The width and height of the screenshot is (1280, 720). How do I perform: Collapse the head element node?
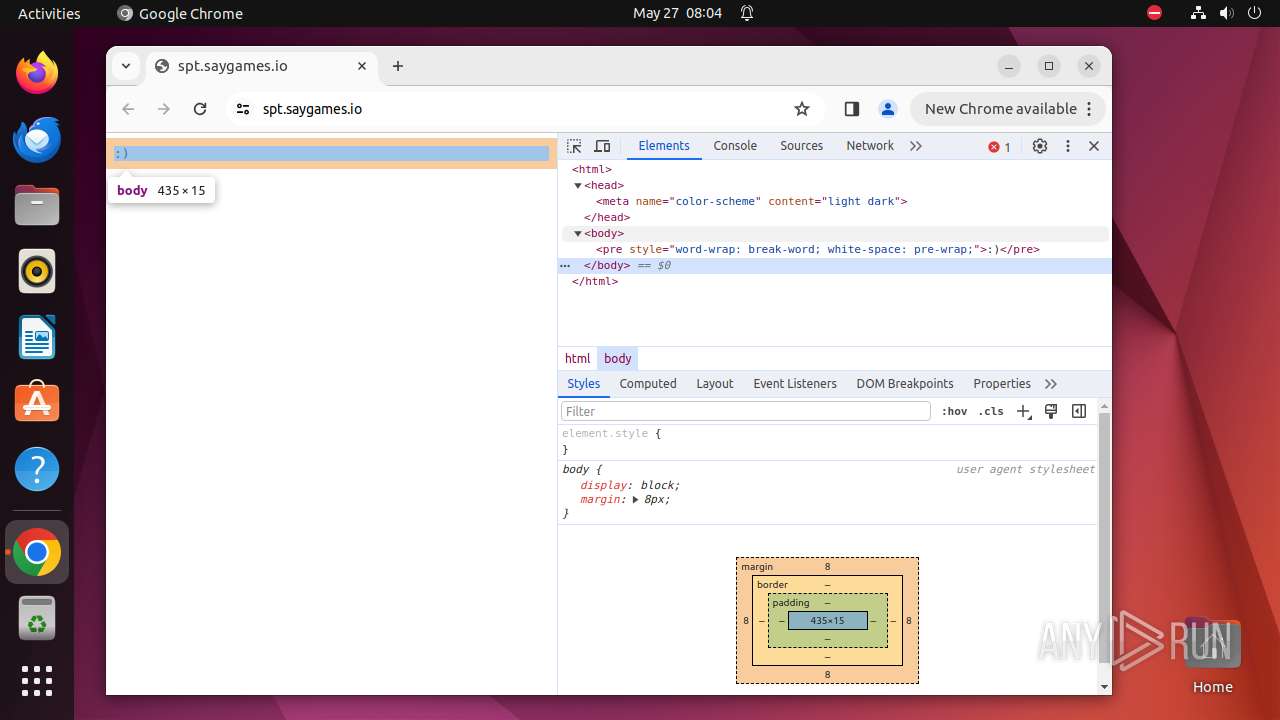(x=578, y=185)
